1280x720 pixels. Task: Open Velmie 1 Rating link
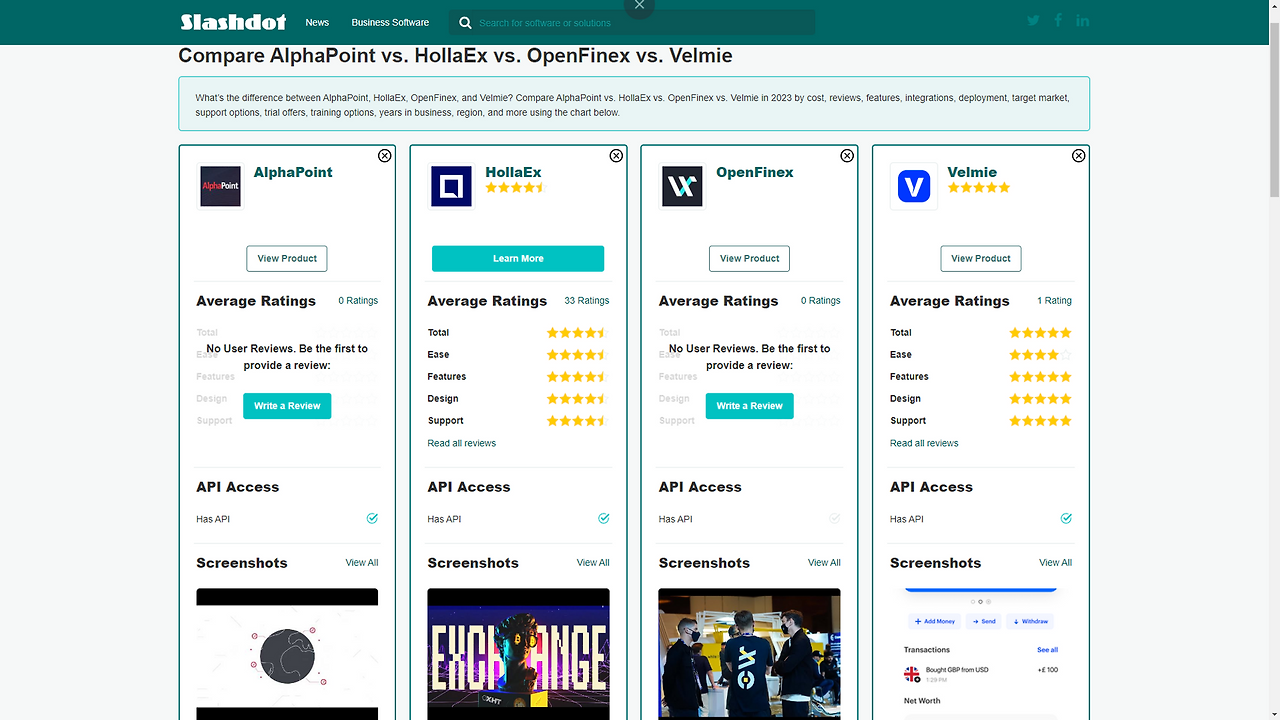[1054, 300]
